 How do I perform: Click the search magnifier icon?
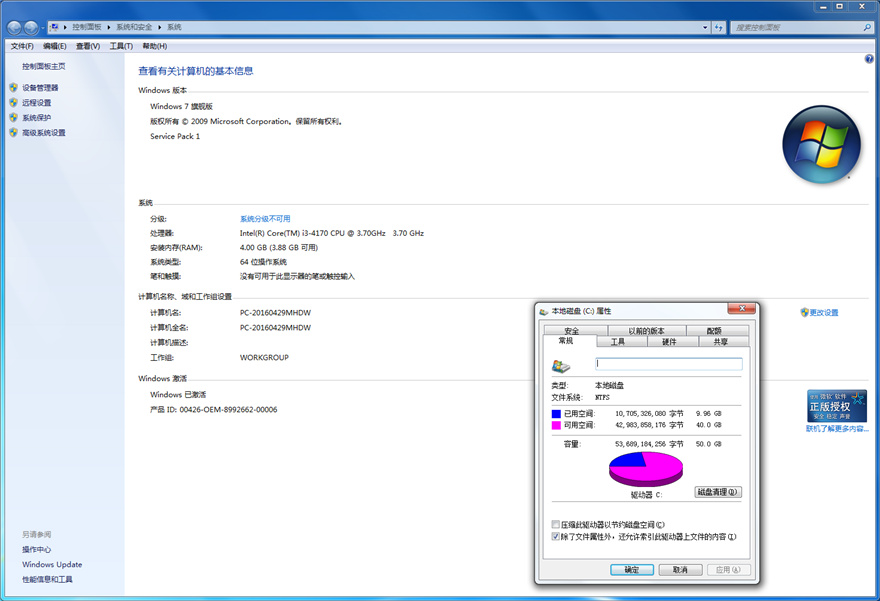(x=867, y=27)
